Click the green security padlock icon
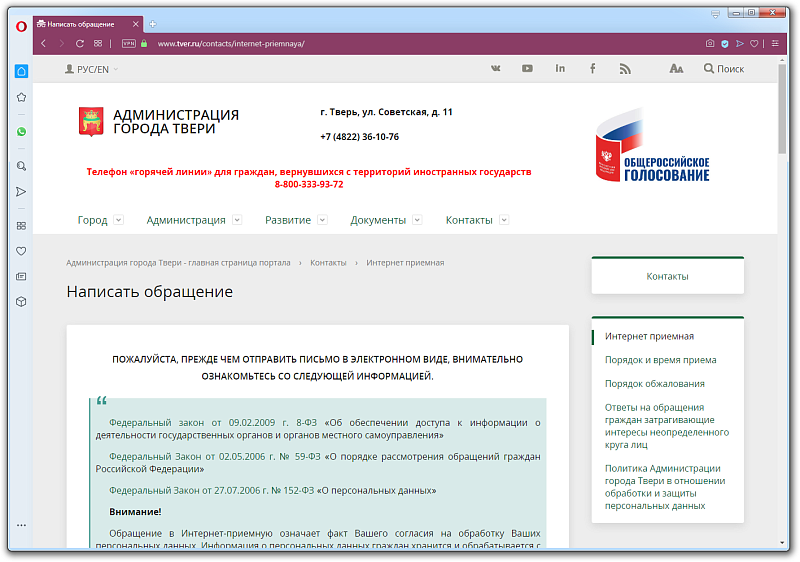Screen dimensions: 800x562 pos(144,44)
